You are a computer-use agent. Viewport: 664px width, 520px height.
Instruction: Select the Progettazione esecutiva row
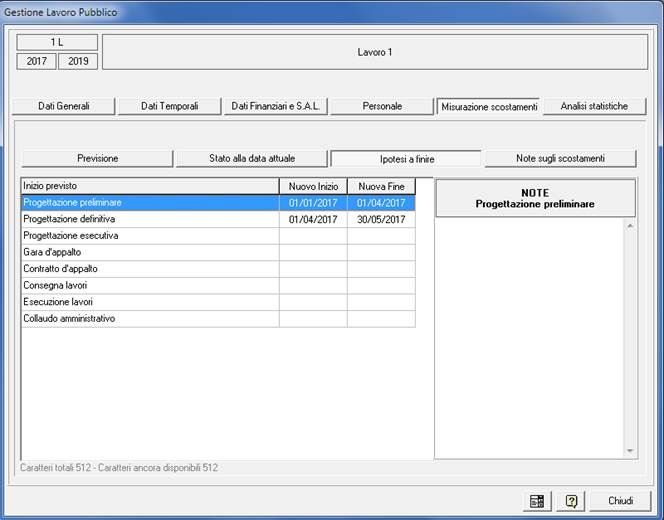click(x=150, y=236)
